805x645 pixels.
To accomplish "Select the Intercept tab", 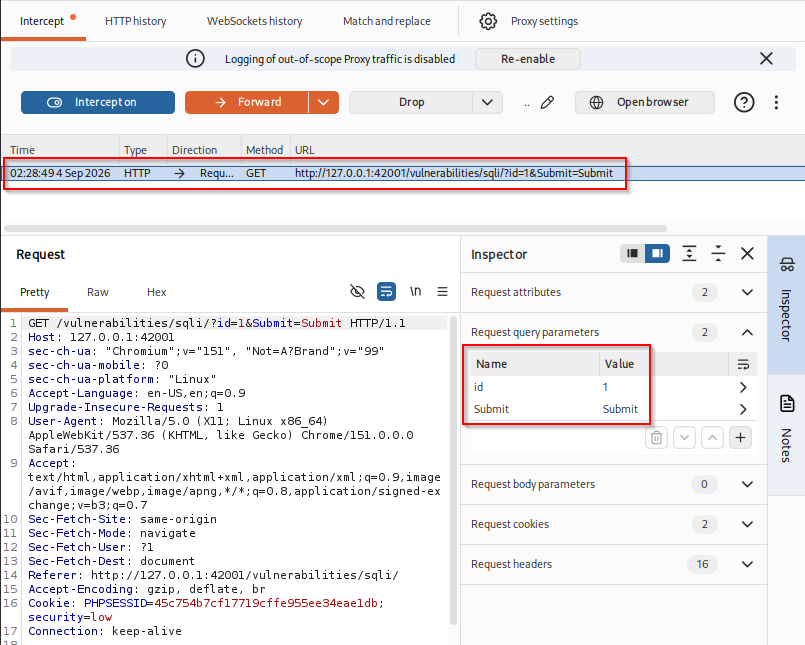I will click(42, 21).
